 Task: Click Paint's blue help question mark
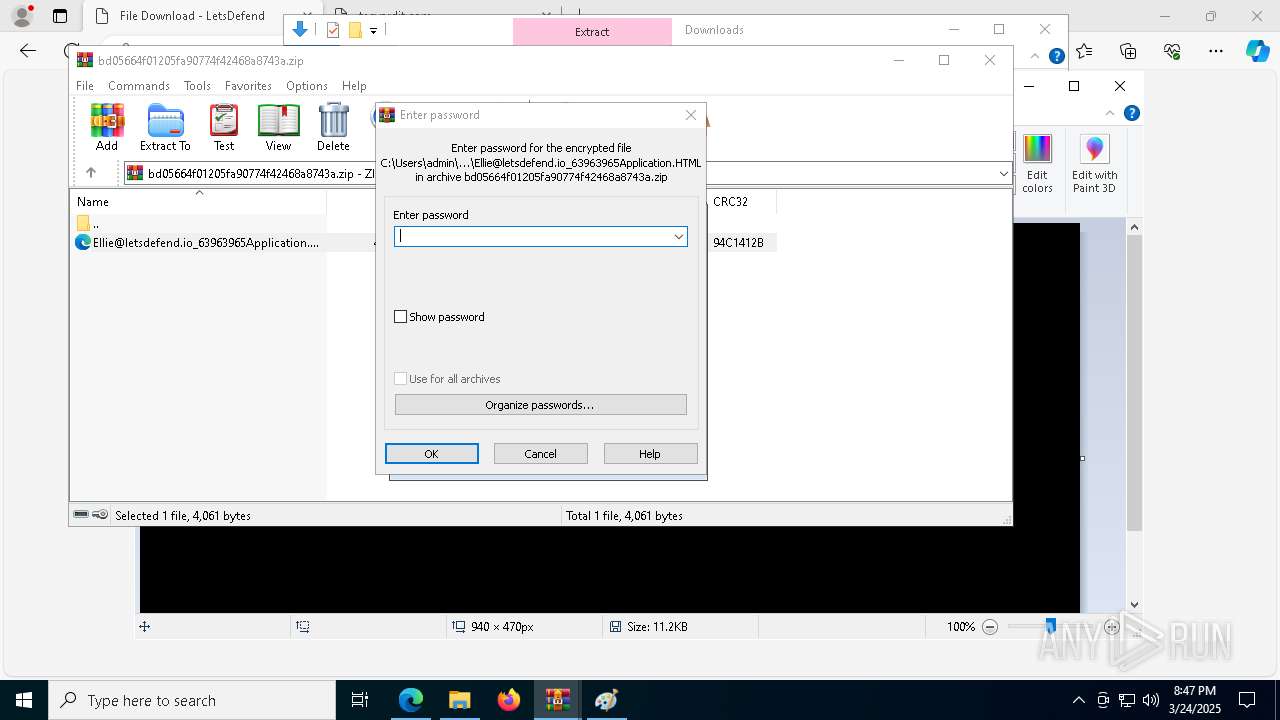point(1132,113)
